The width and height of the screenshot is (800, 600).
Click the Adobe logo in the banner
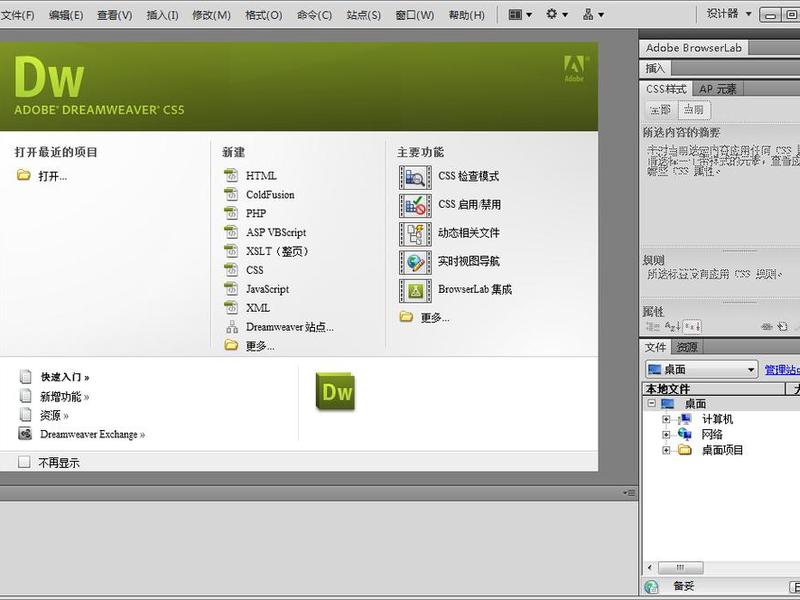click(574, 68)
